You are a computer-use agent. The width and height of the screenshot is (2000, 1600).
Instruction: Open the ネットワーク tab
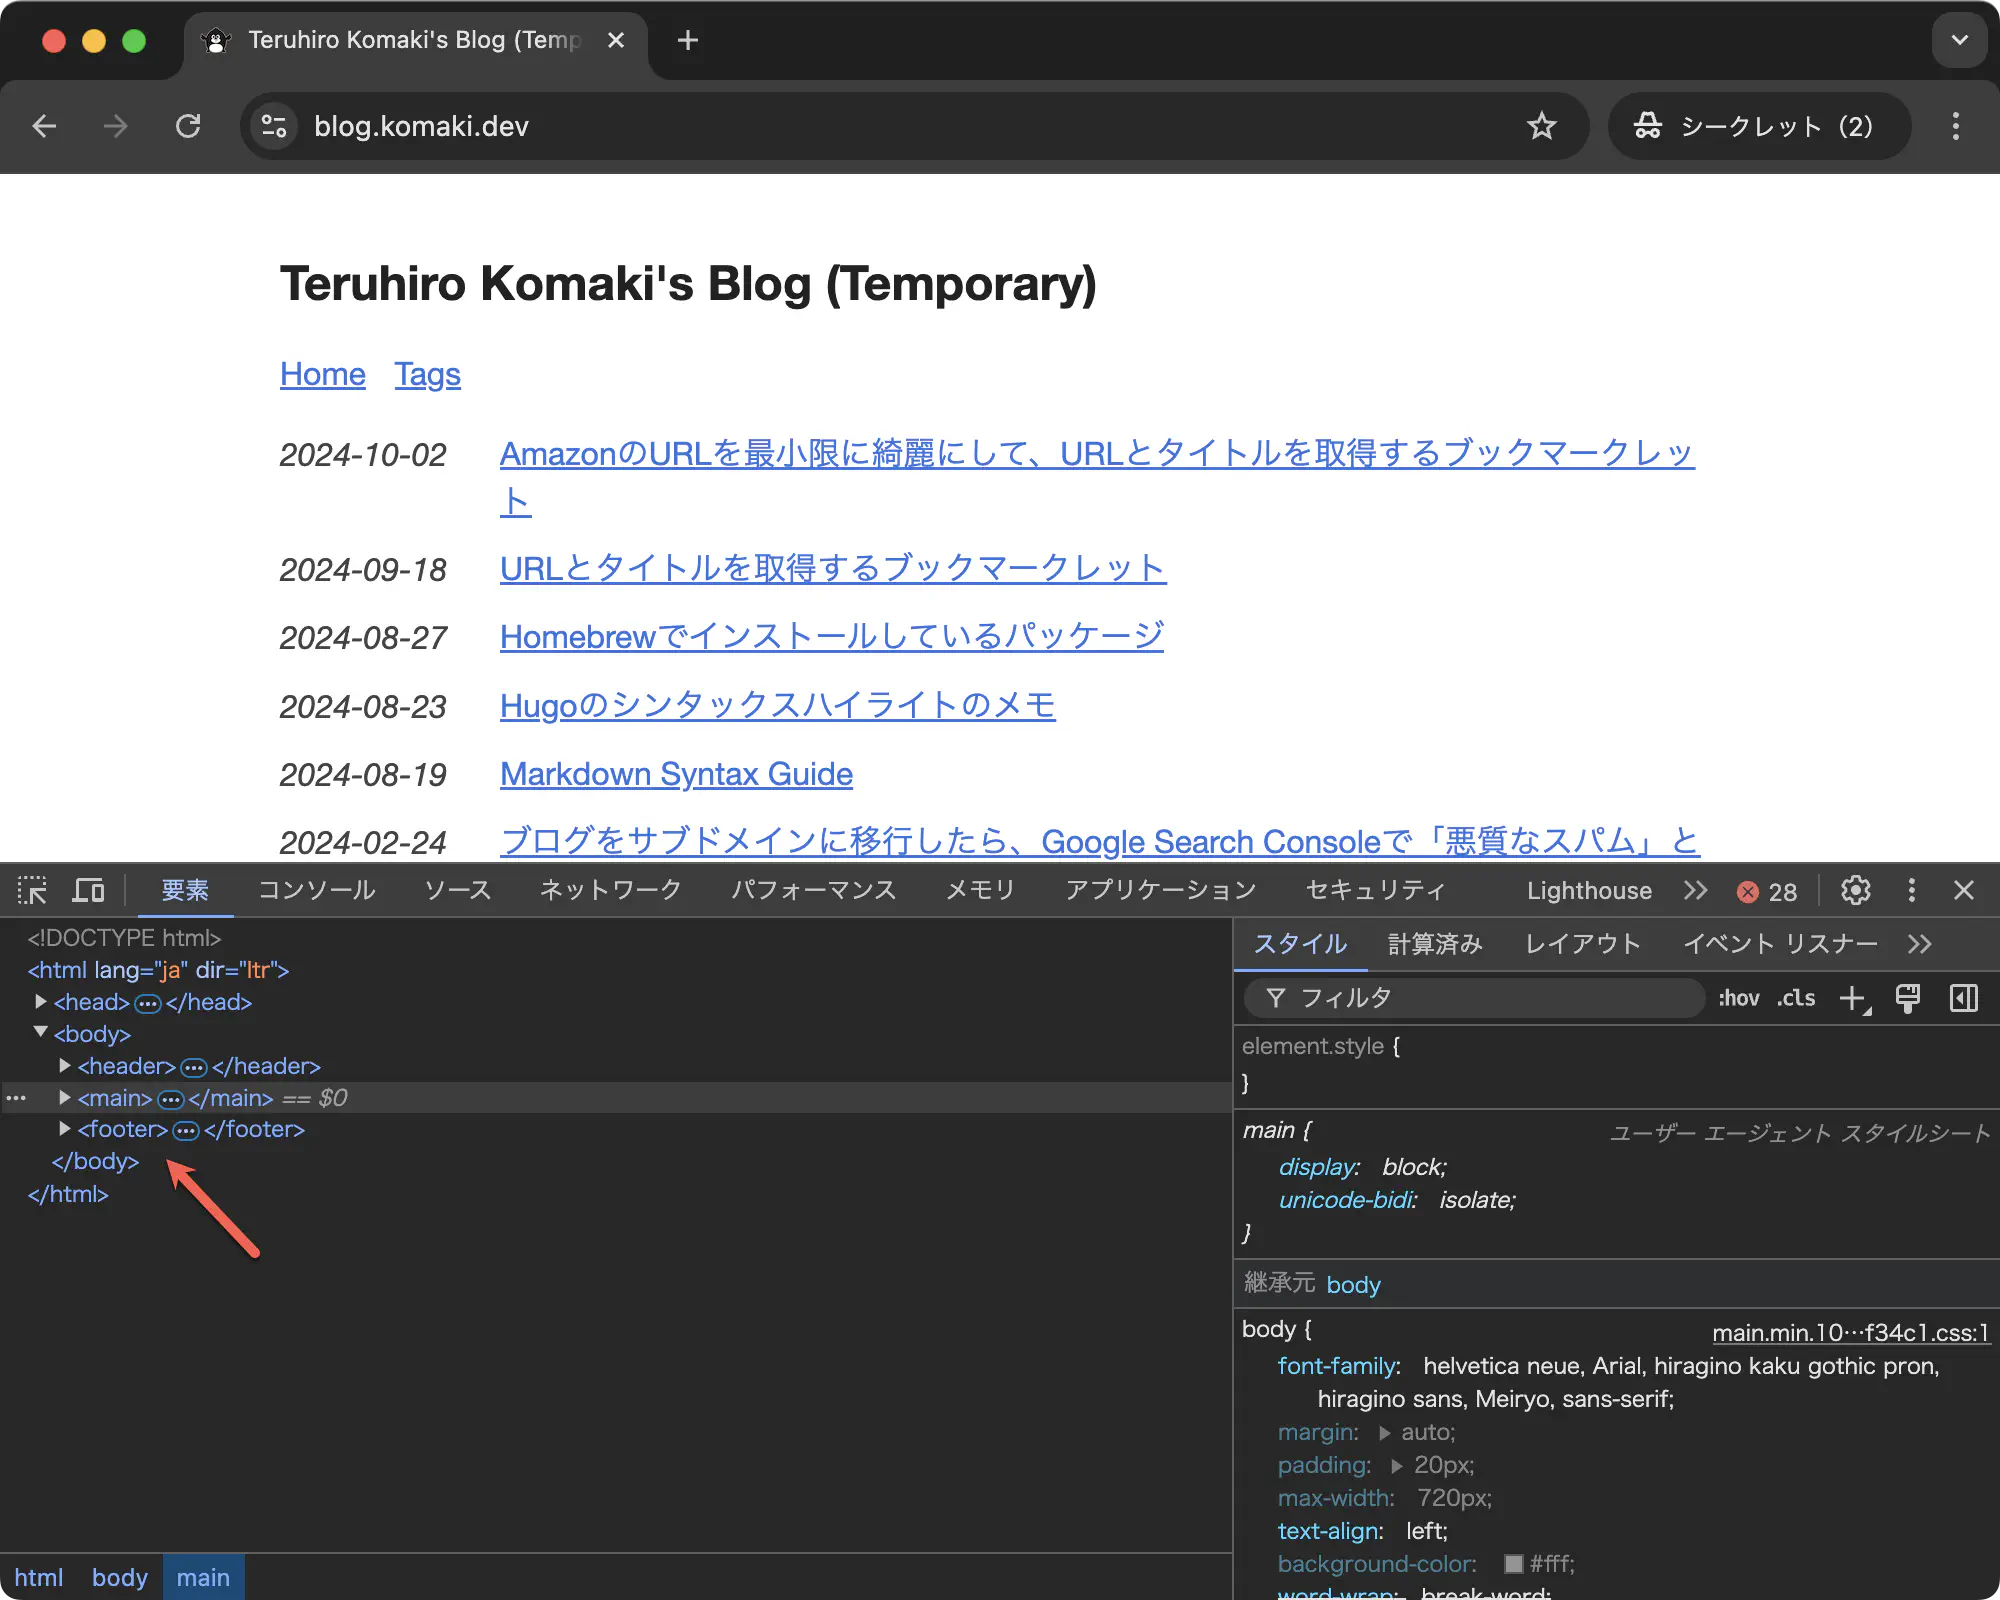(x=611, y=890)
